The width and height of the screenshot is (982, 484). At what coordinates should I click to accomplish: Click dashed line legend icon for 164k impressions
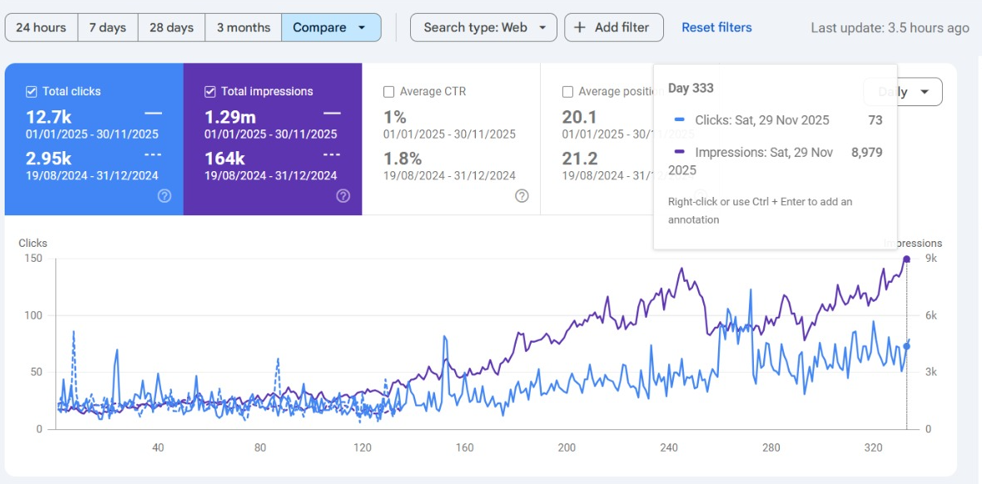pyautogui.click(x=332, y=155)
